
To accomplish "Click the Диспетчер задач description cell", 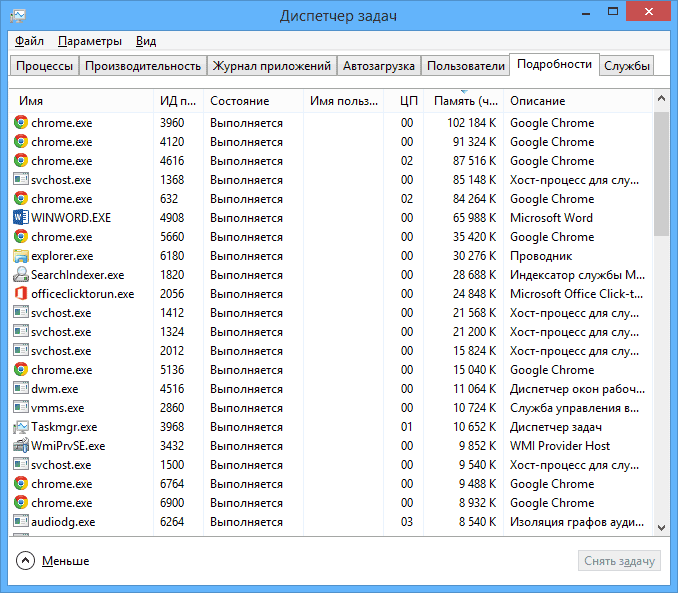I will 556,427.
